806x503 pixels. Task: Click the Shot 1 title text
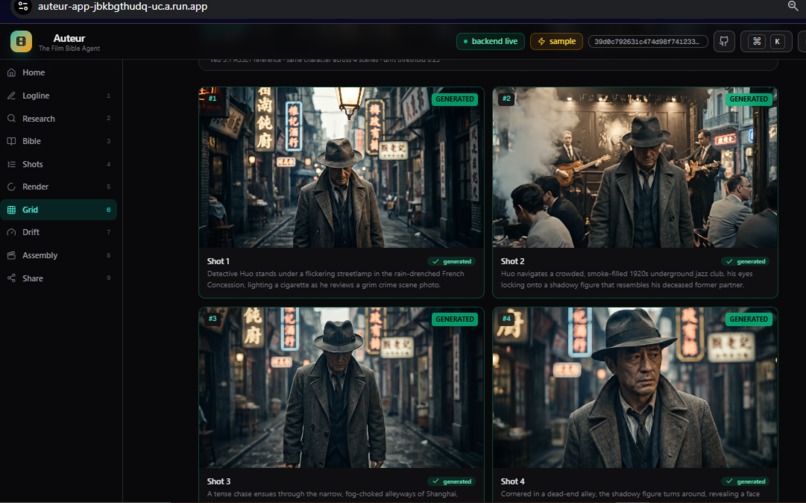pyautogui.click(x=218, y=261)
